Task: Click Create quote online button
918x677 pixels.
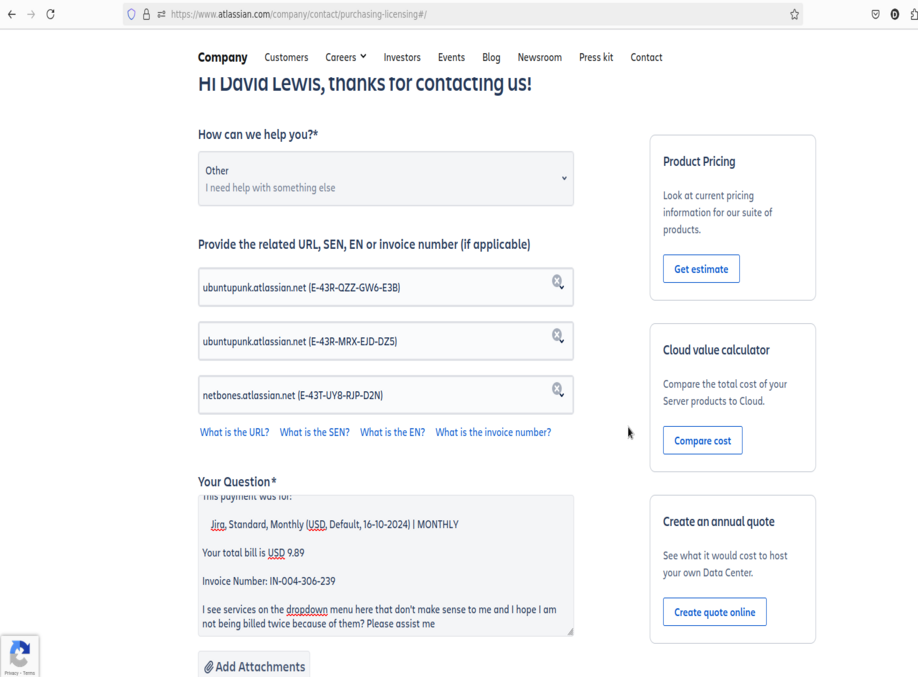Action: (x=715, y=612)
